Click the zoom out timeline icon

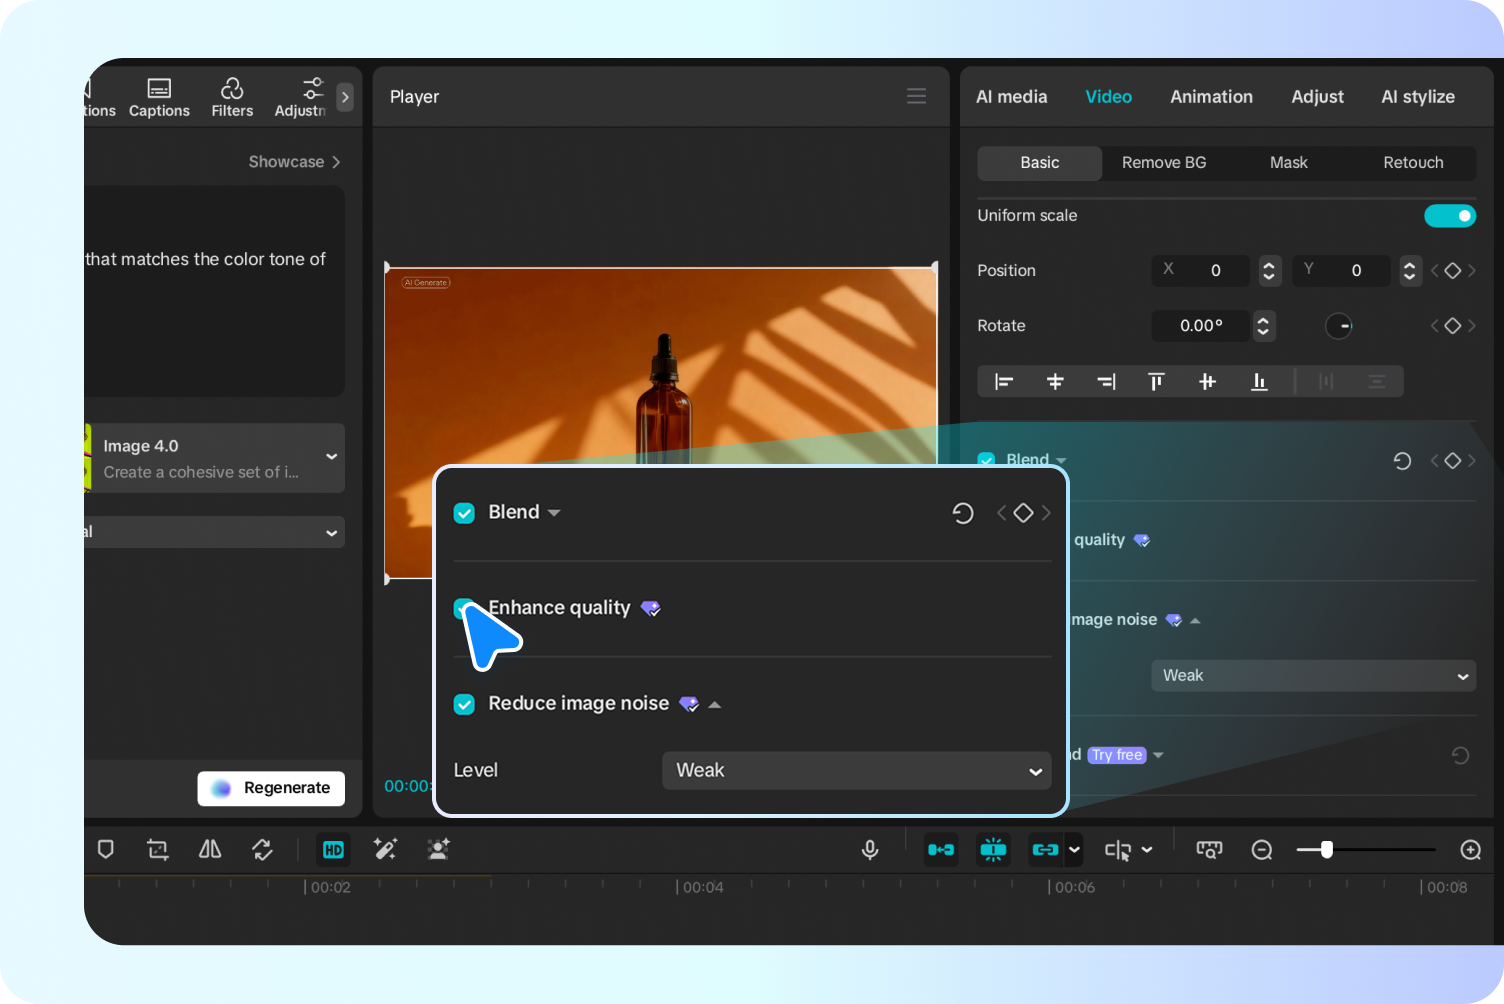coord(1262,850)
